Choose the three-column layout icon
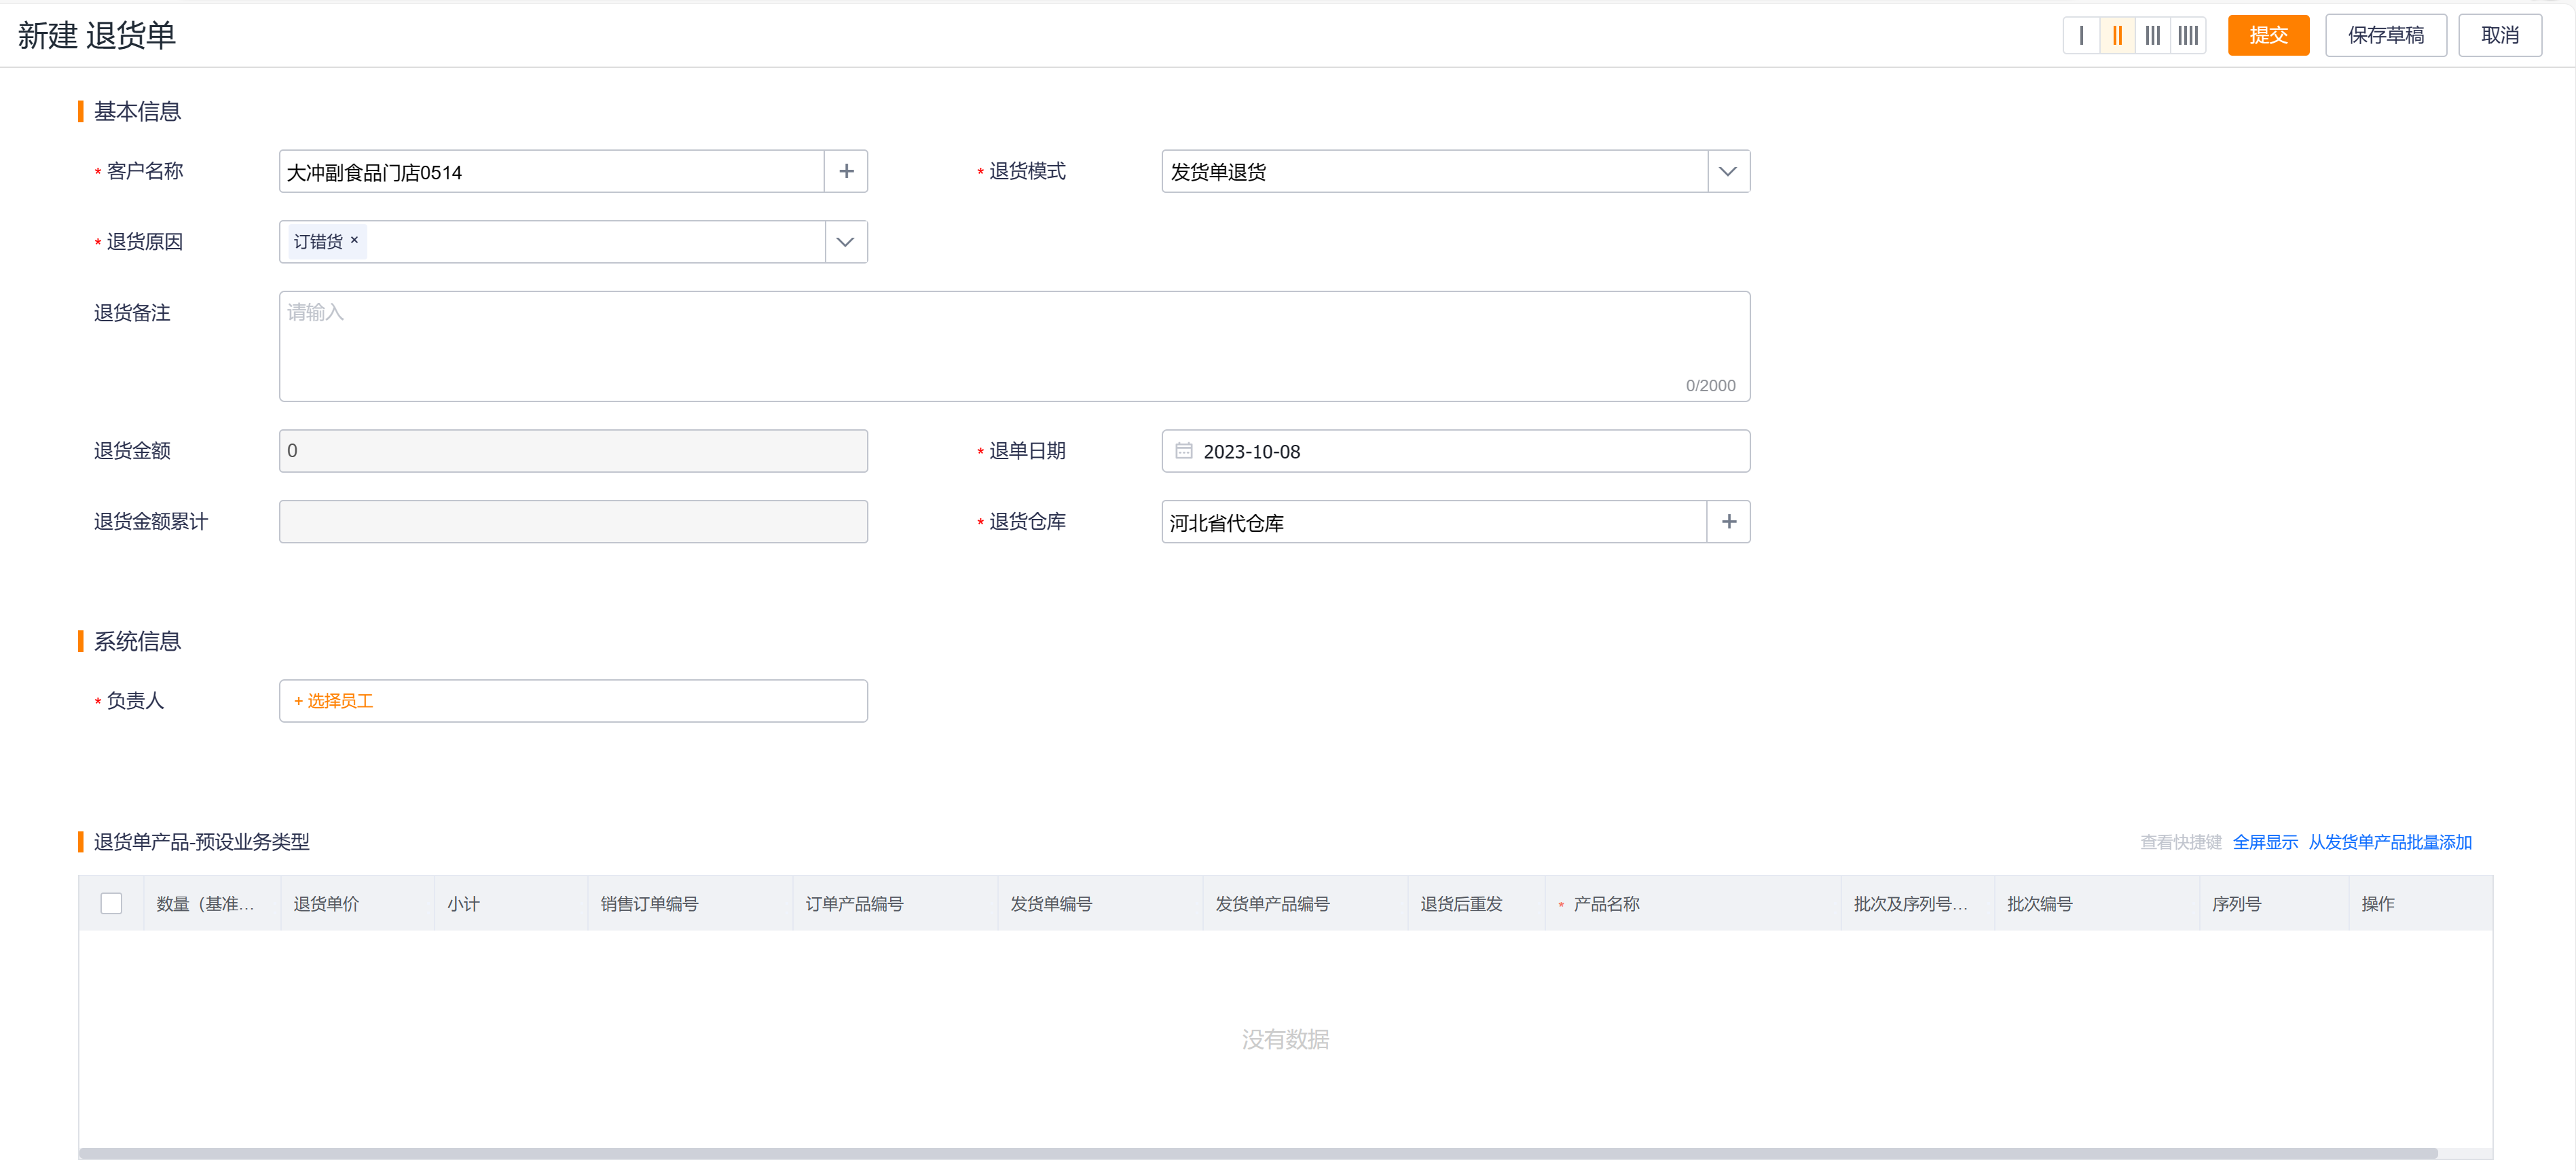2576x1171 pixels. 2152,36
